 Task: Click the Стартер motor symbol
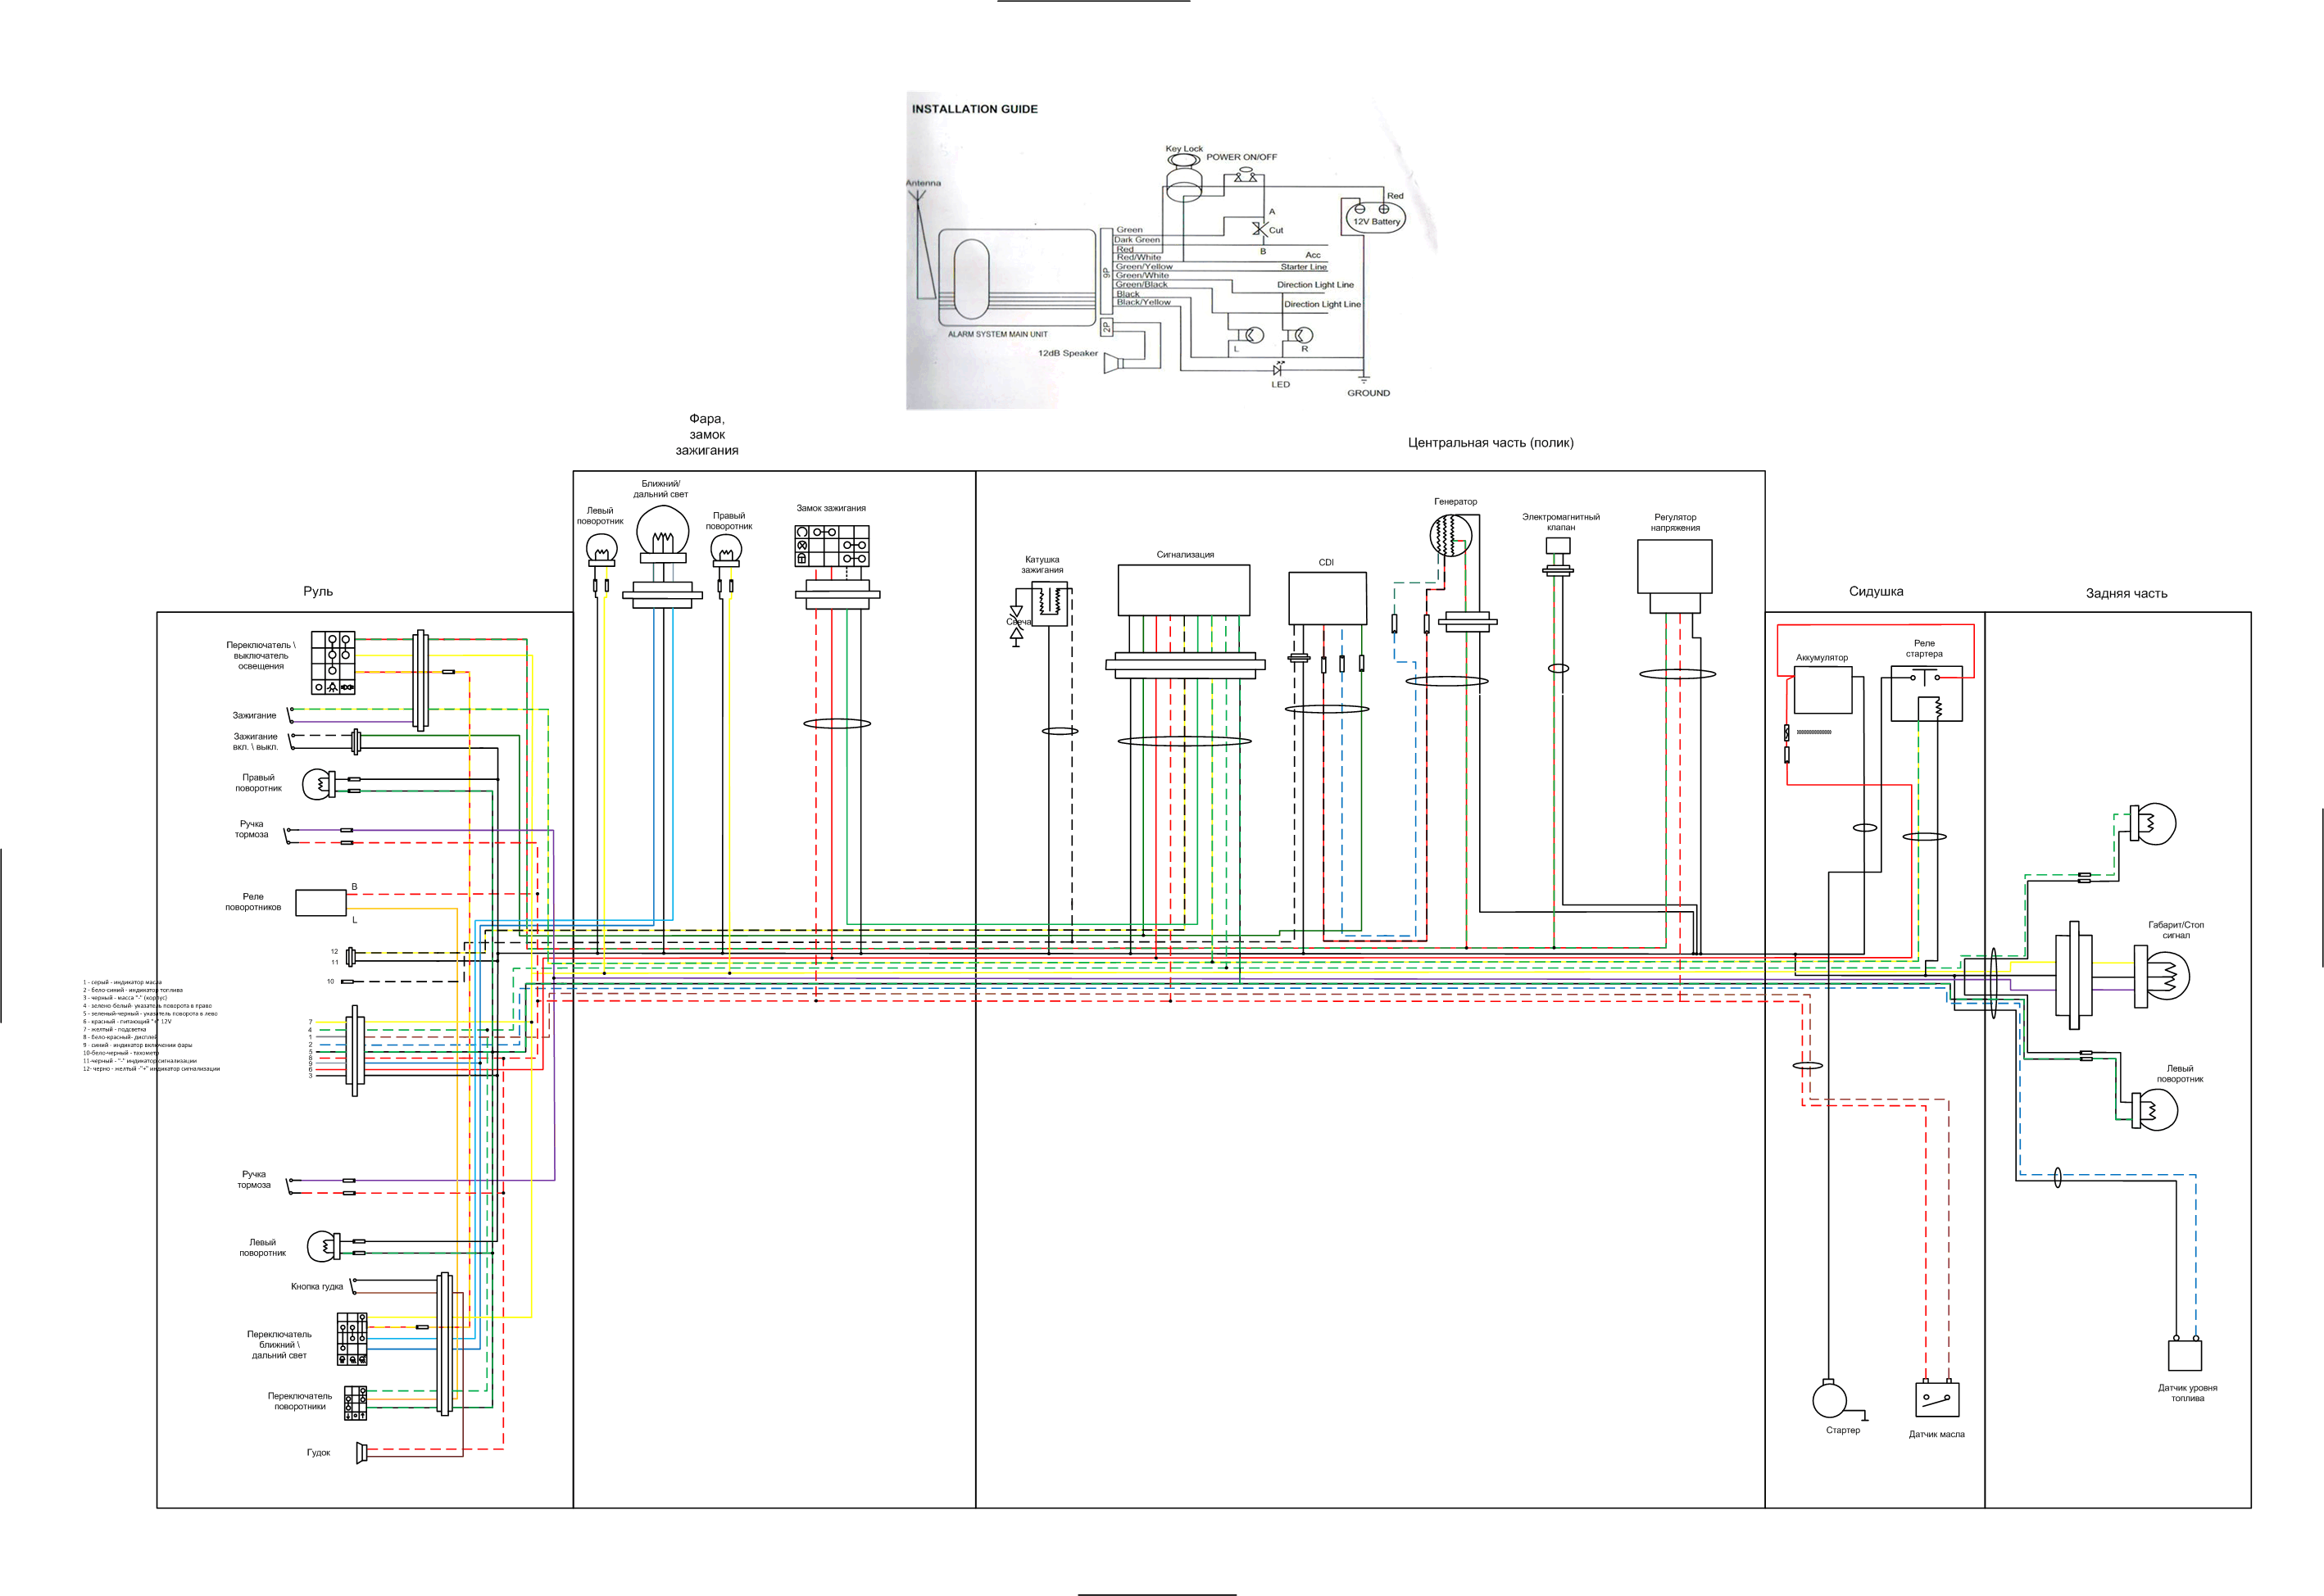click(1829, 1399)
